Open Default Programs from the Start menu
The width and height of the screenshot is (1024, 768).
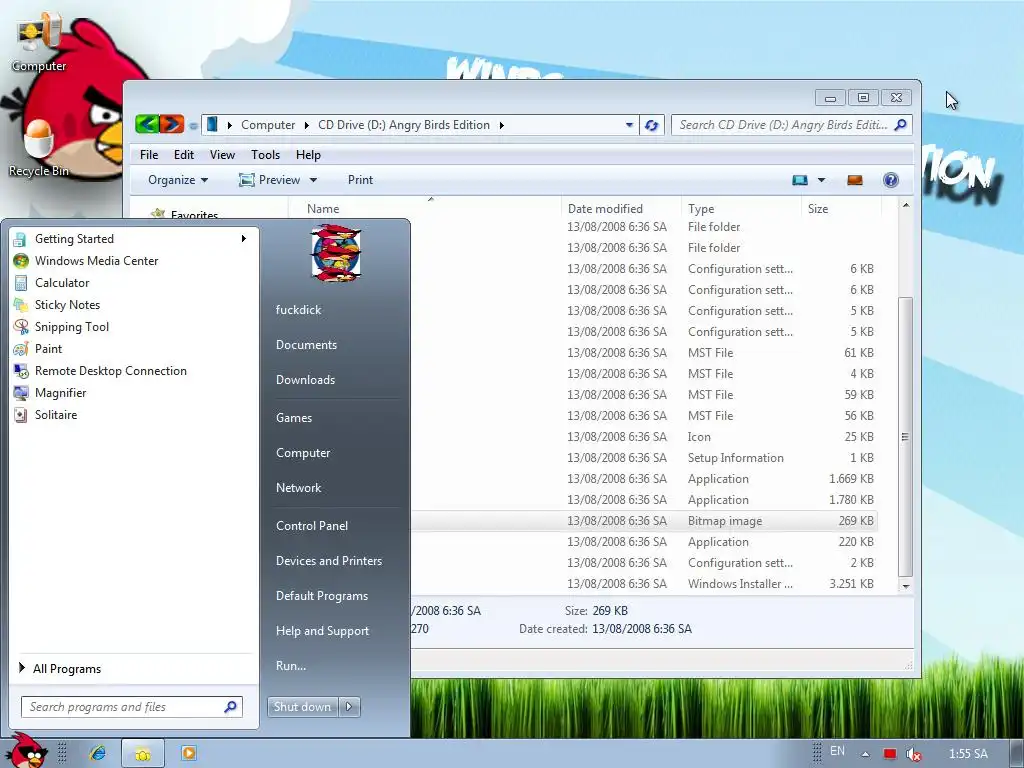321,596
